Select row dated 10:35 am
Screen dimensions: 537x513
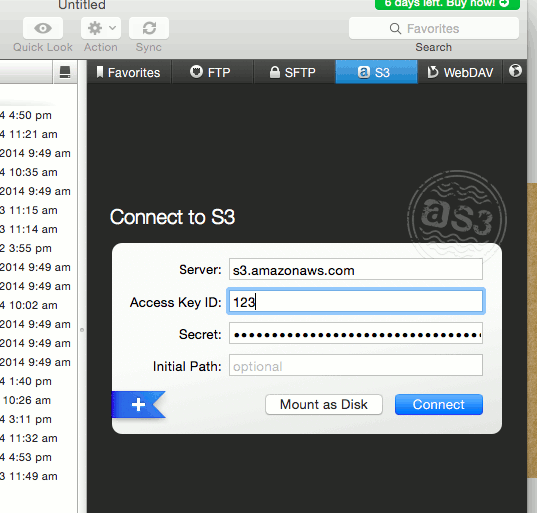tap(38, 172)
